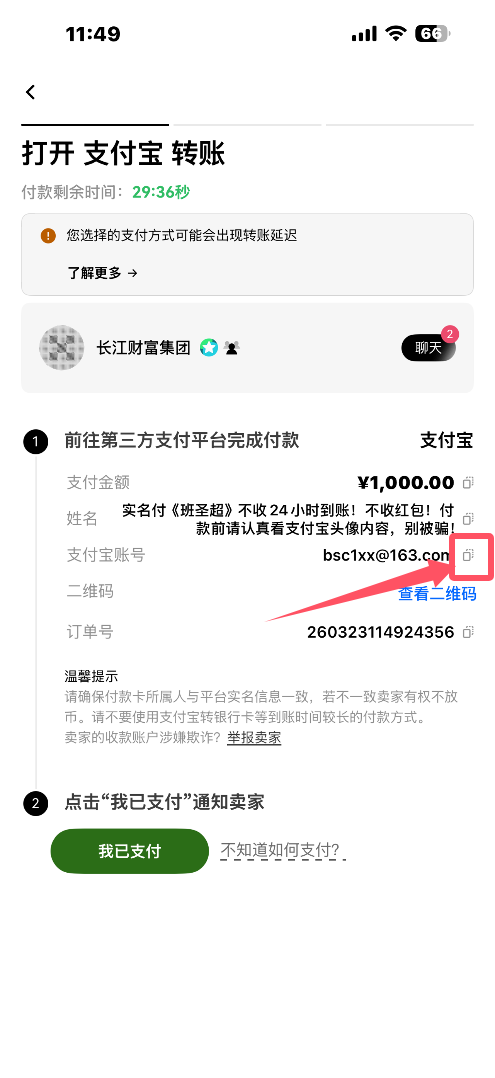
Task: Tap the step 2 circle marker
Action: coord(36,803)
